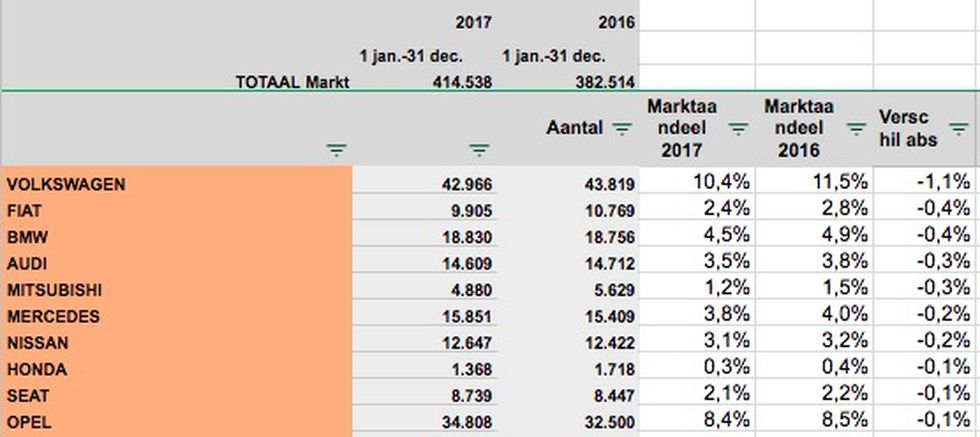Click the total market value 414.538
The image size is (980, 437).
pyautogui.click(x=462, y=82)
